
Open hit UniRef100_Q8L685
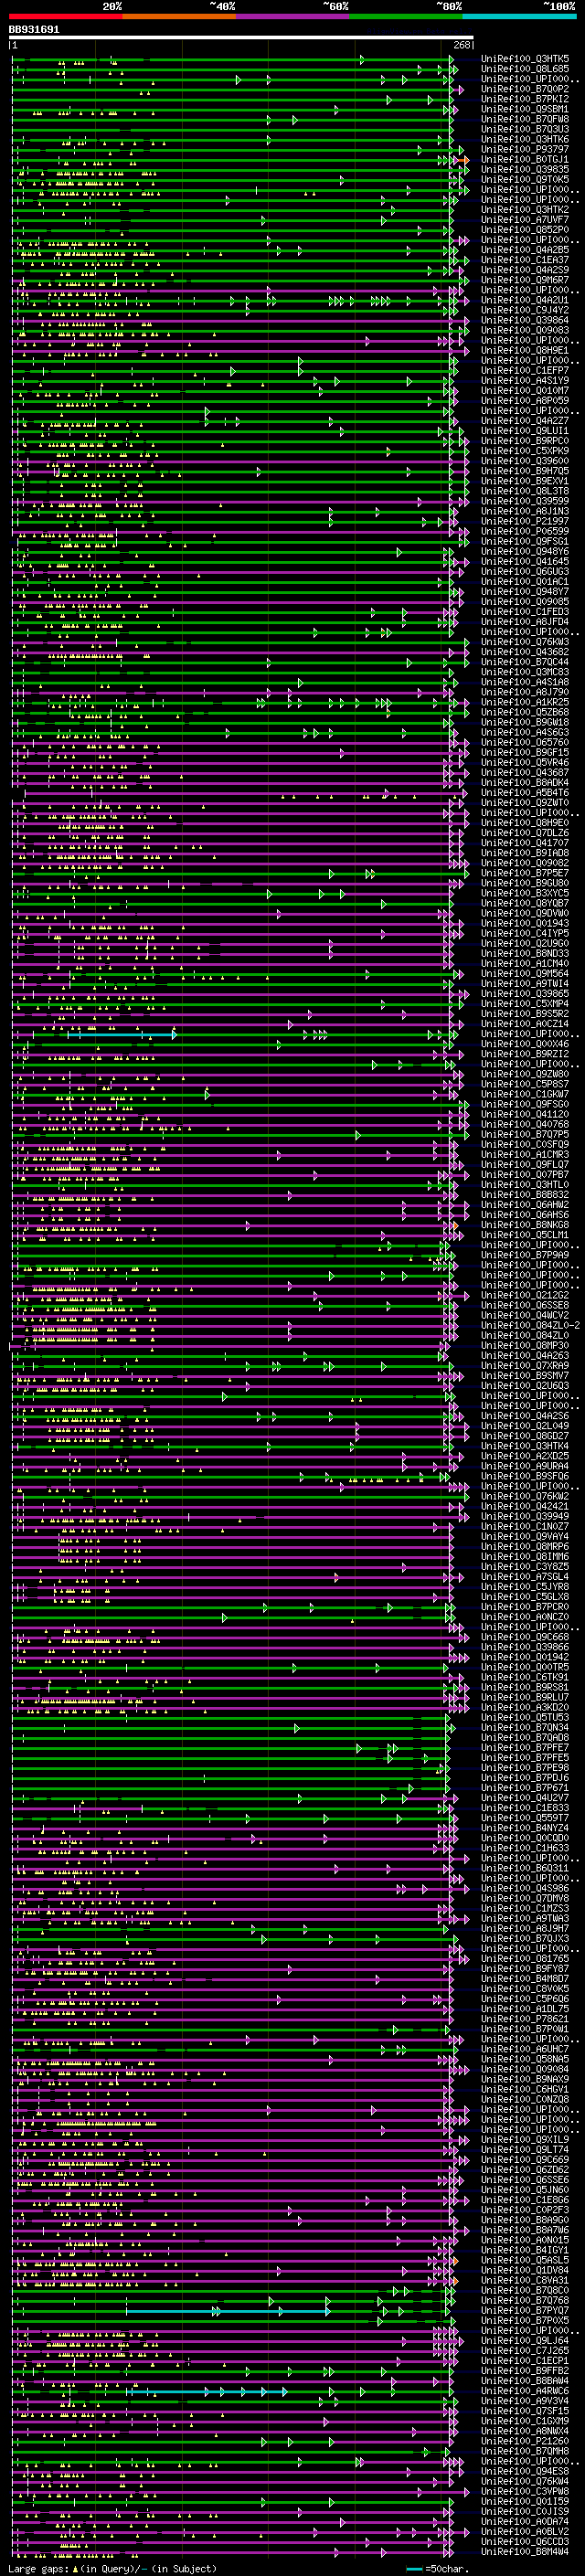coord(525,69)
